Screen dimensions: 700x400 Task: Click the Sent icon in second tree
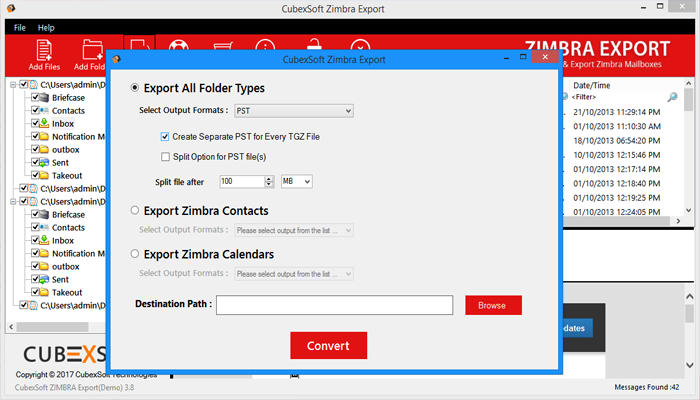44,279
